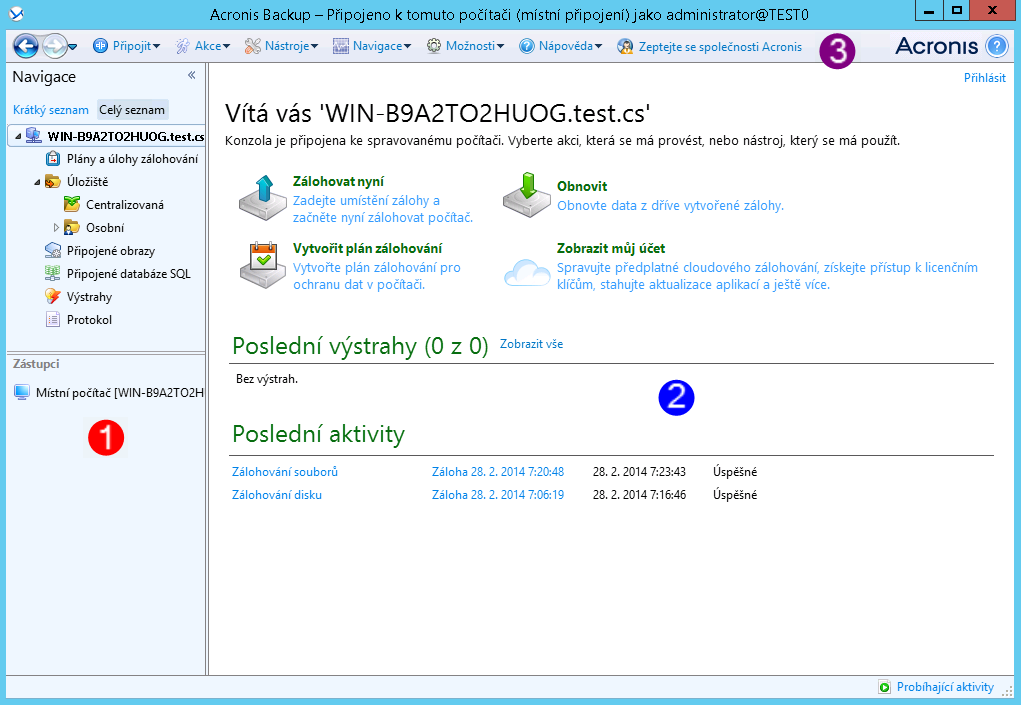The height and width of the screenshot is (705, 1021).
Task: Select Úložiště in navigation tree
Action: pos(87,182)
